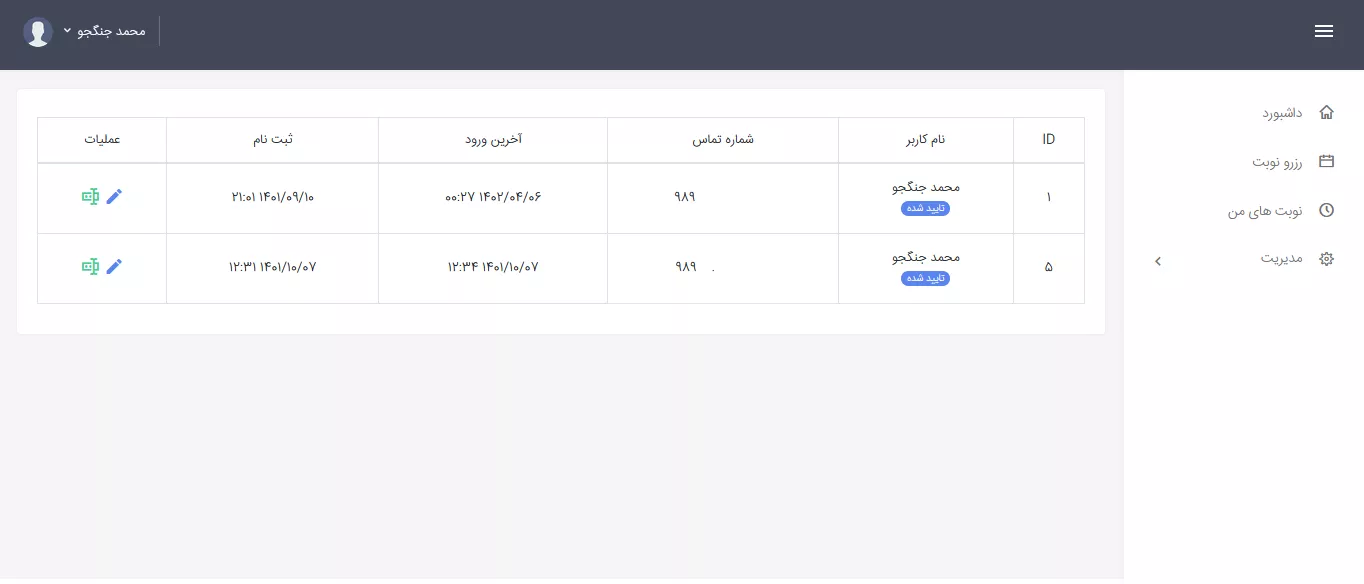Viewport: 1364px width, 584px height.
Task: Edit user ID ۵ with pencil icon
Action: 114,266
